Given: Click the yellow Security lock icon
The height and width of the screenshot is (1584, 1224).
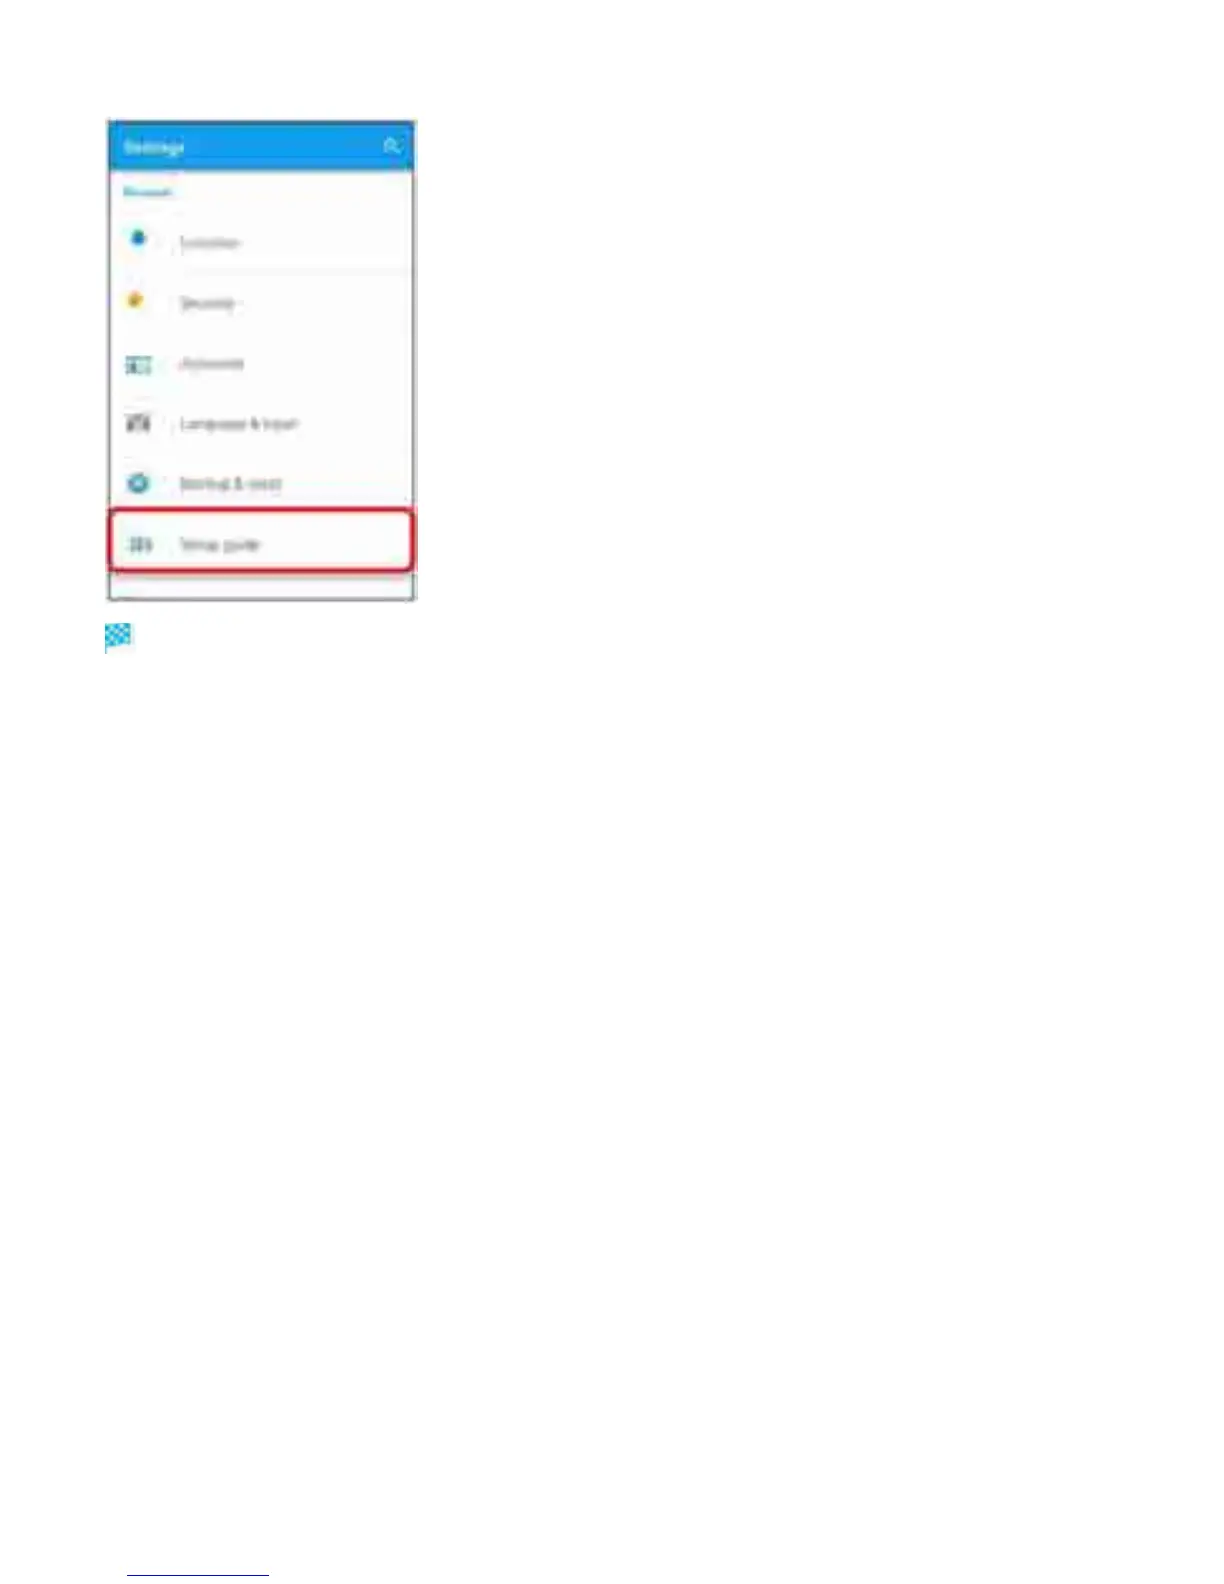Looking at the screenshot, I should (x=136, y=300).
